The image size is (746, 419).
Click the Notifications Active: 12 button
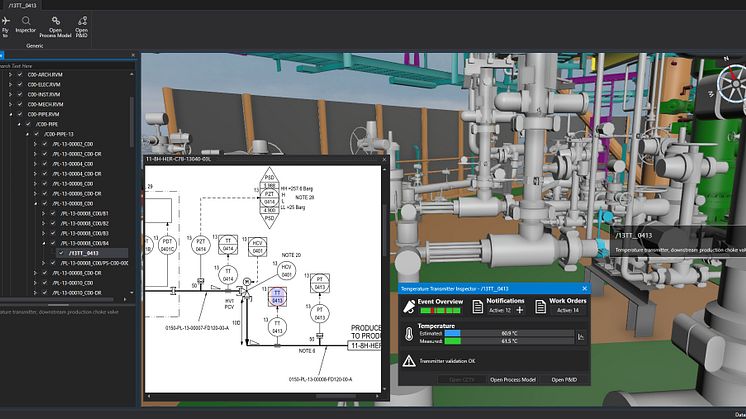point(500,310)
